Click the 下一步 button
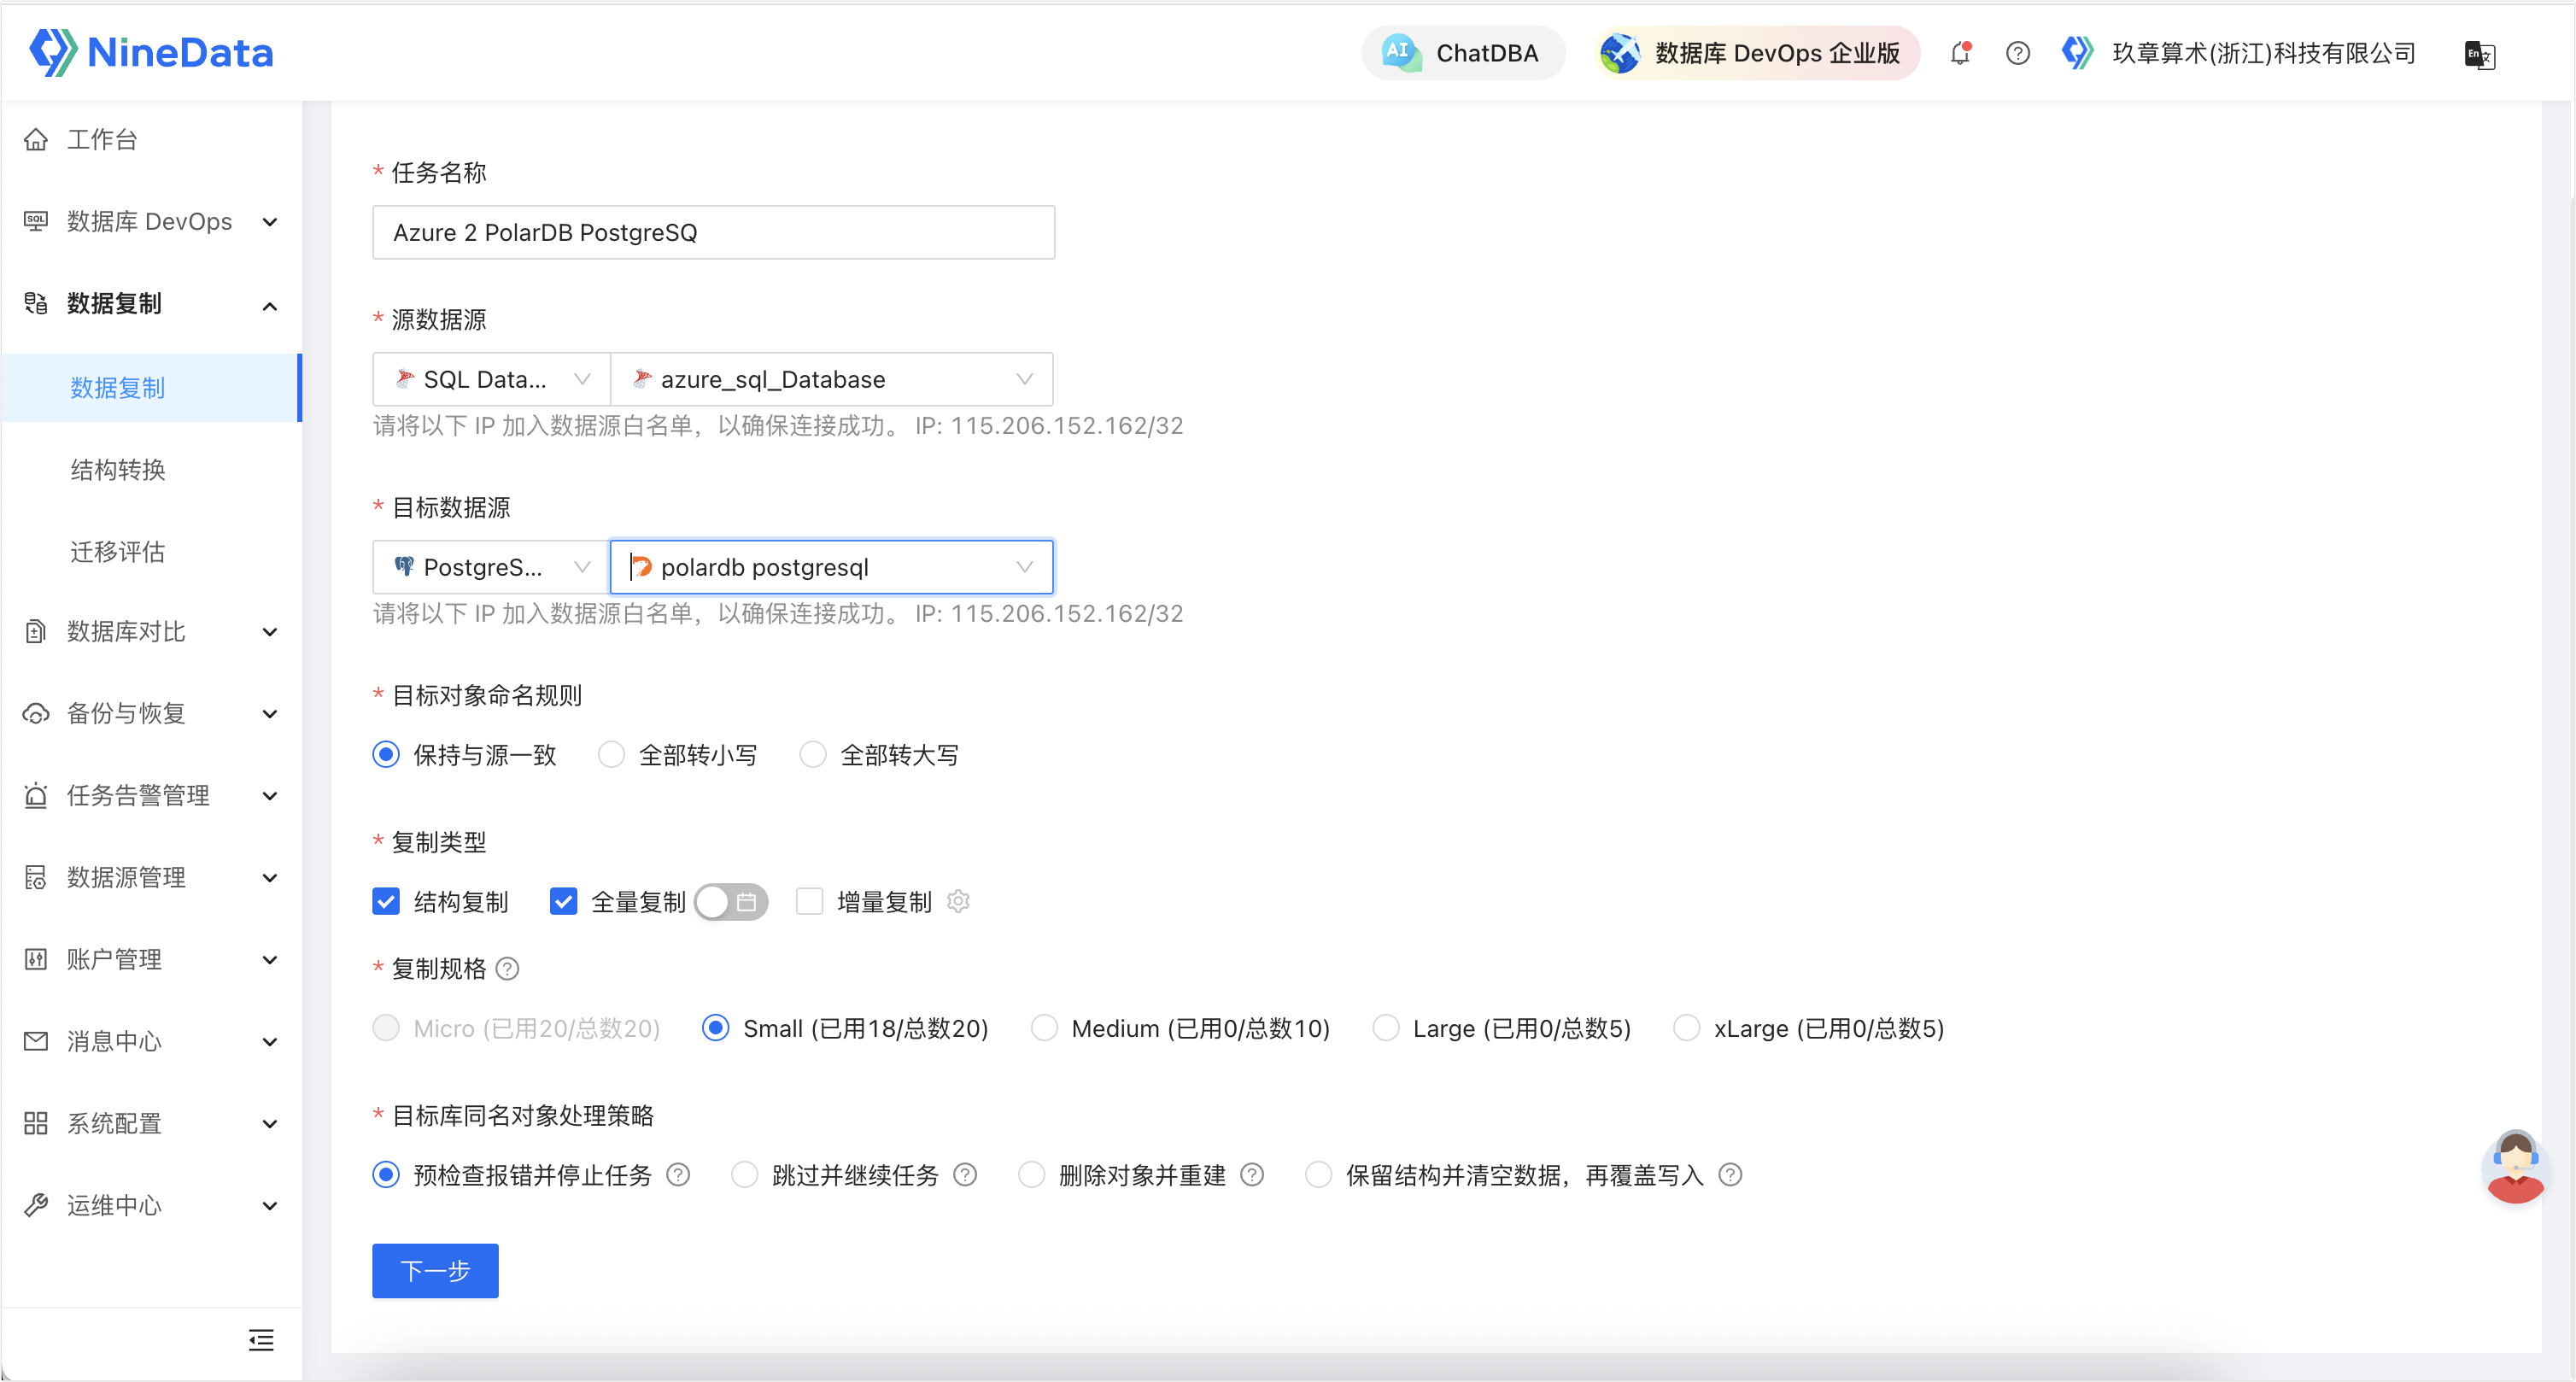This screenshot has width=2576, height=1382. coord(435,1271)
